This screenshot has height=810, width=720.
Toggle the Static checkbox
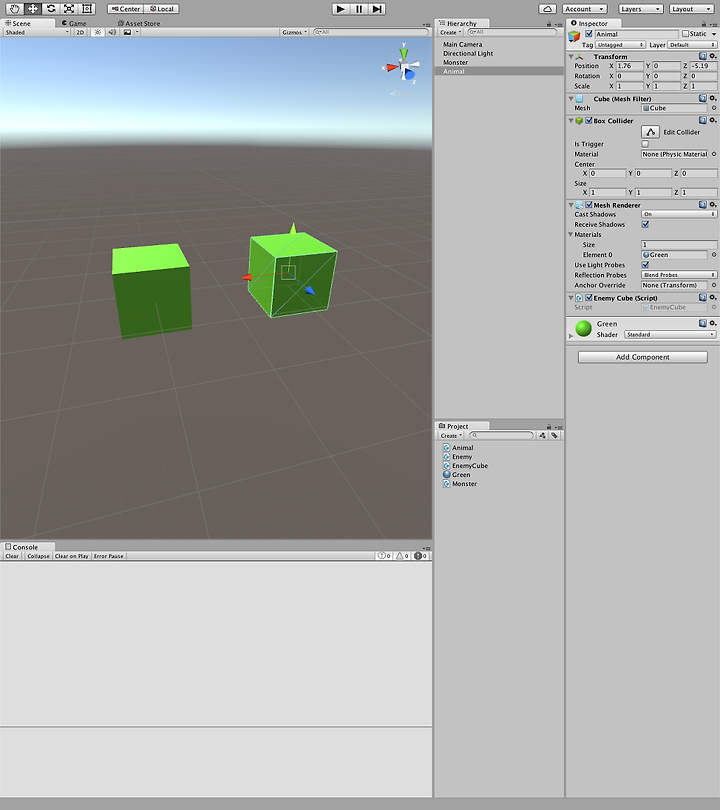685,34
